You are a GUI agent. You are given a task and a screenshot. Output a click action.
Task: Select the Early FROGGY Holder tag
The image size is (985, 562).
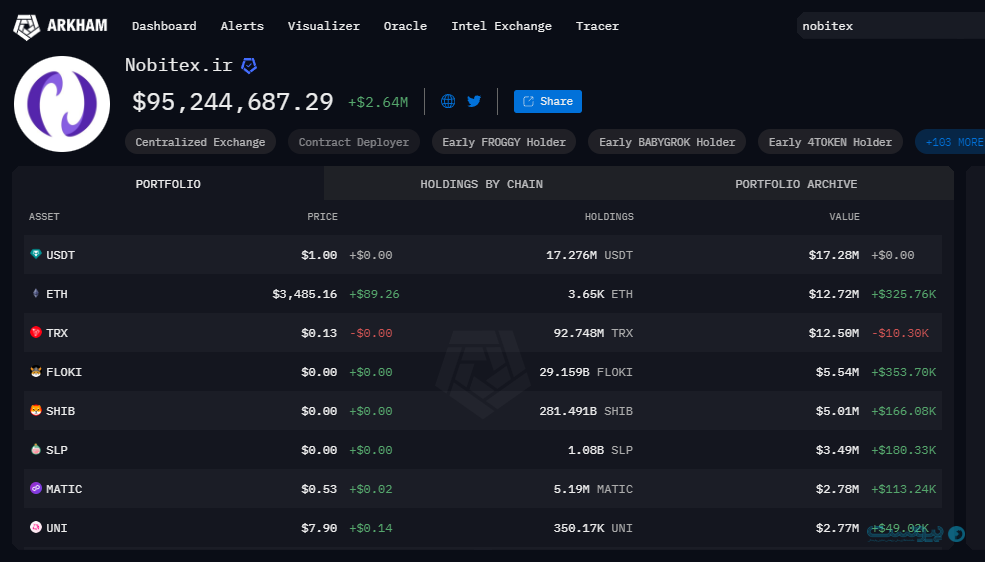tap(504, 142)
